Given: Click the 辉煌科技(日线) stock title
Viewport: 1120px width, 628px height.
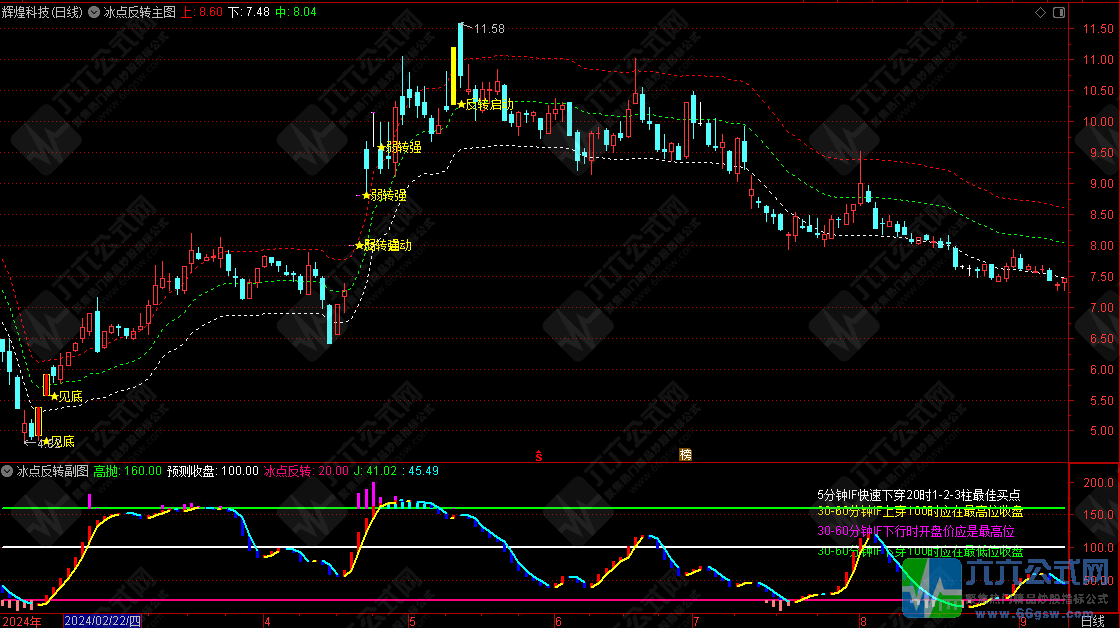Looking at the screenshot, I should click(43, 13).
